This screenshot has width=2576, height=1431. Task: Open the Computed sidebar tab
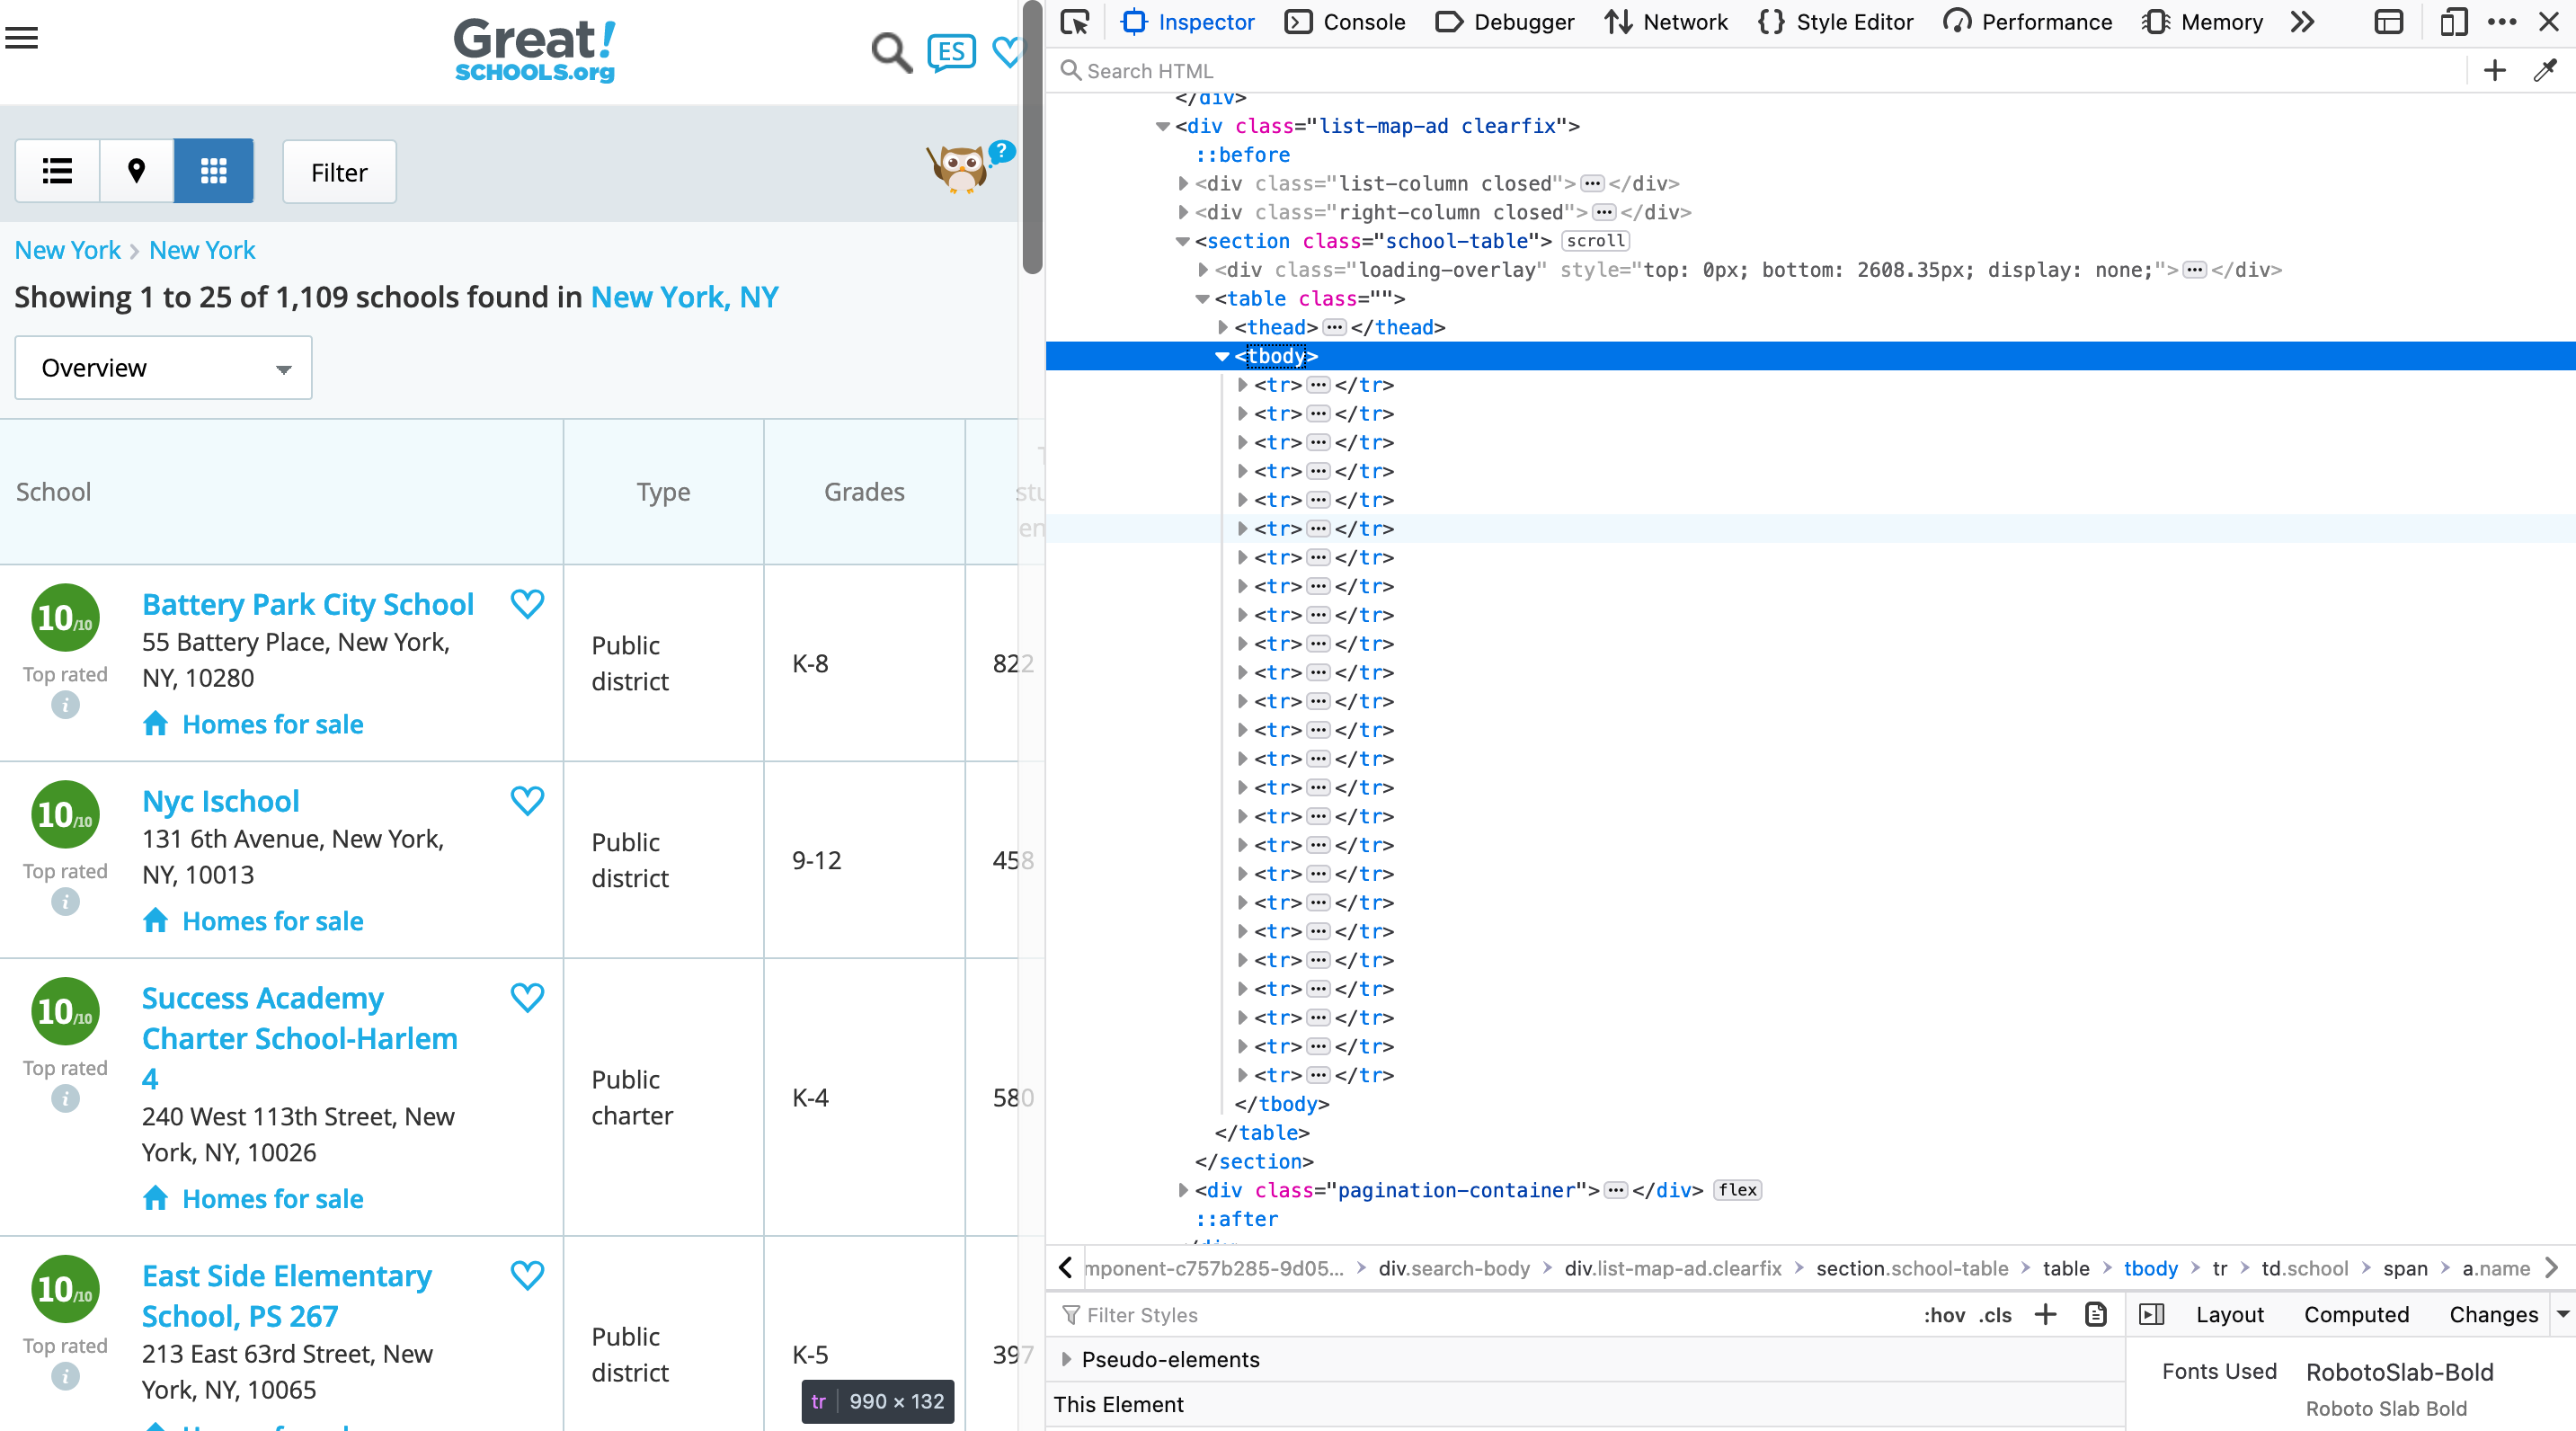coord(2356,1315)
